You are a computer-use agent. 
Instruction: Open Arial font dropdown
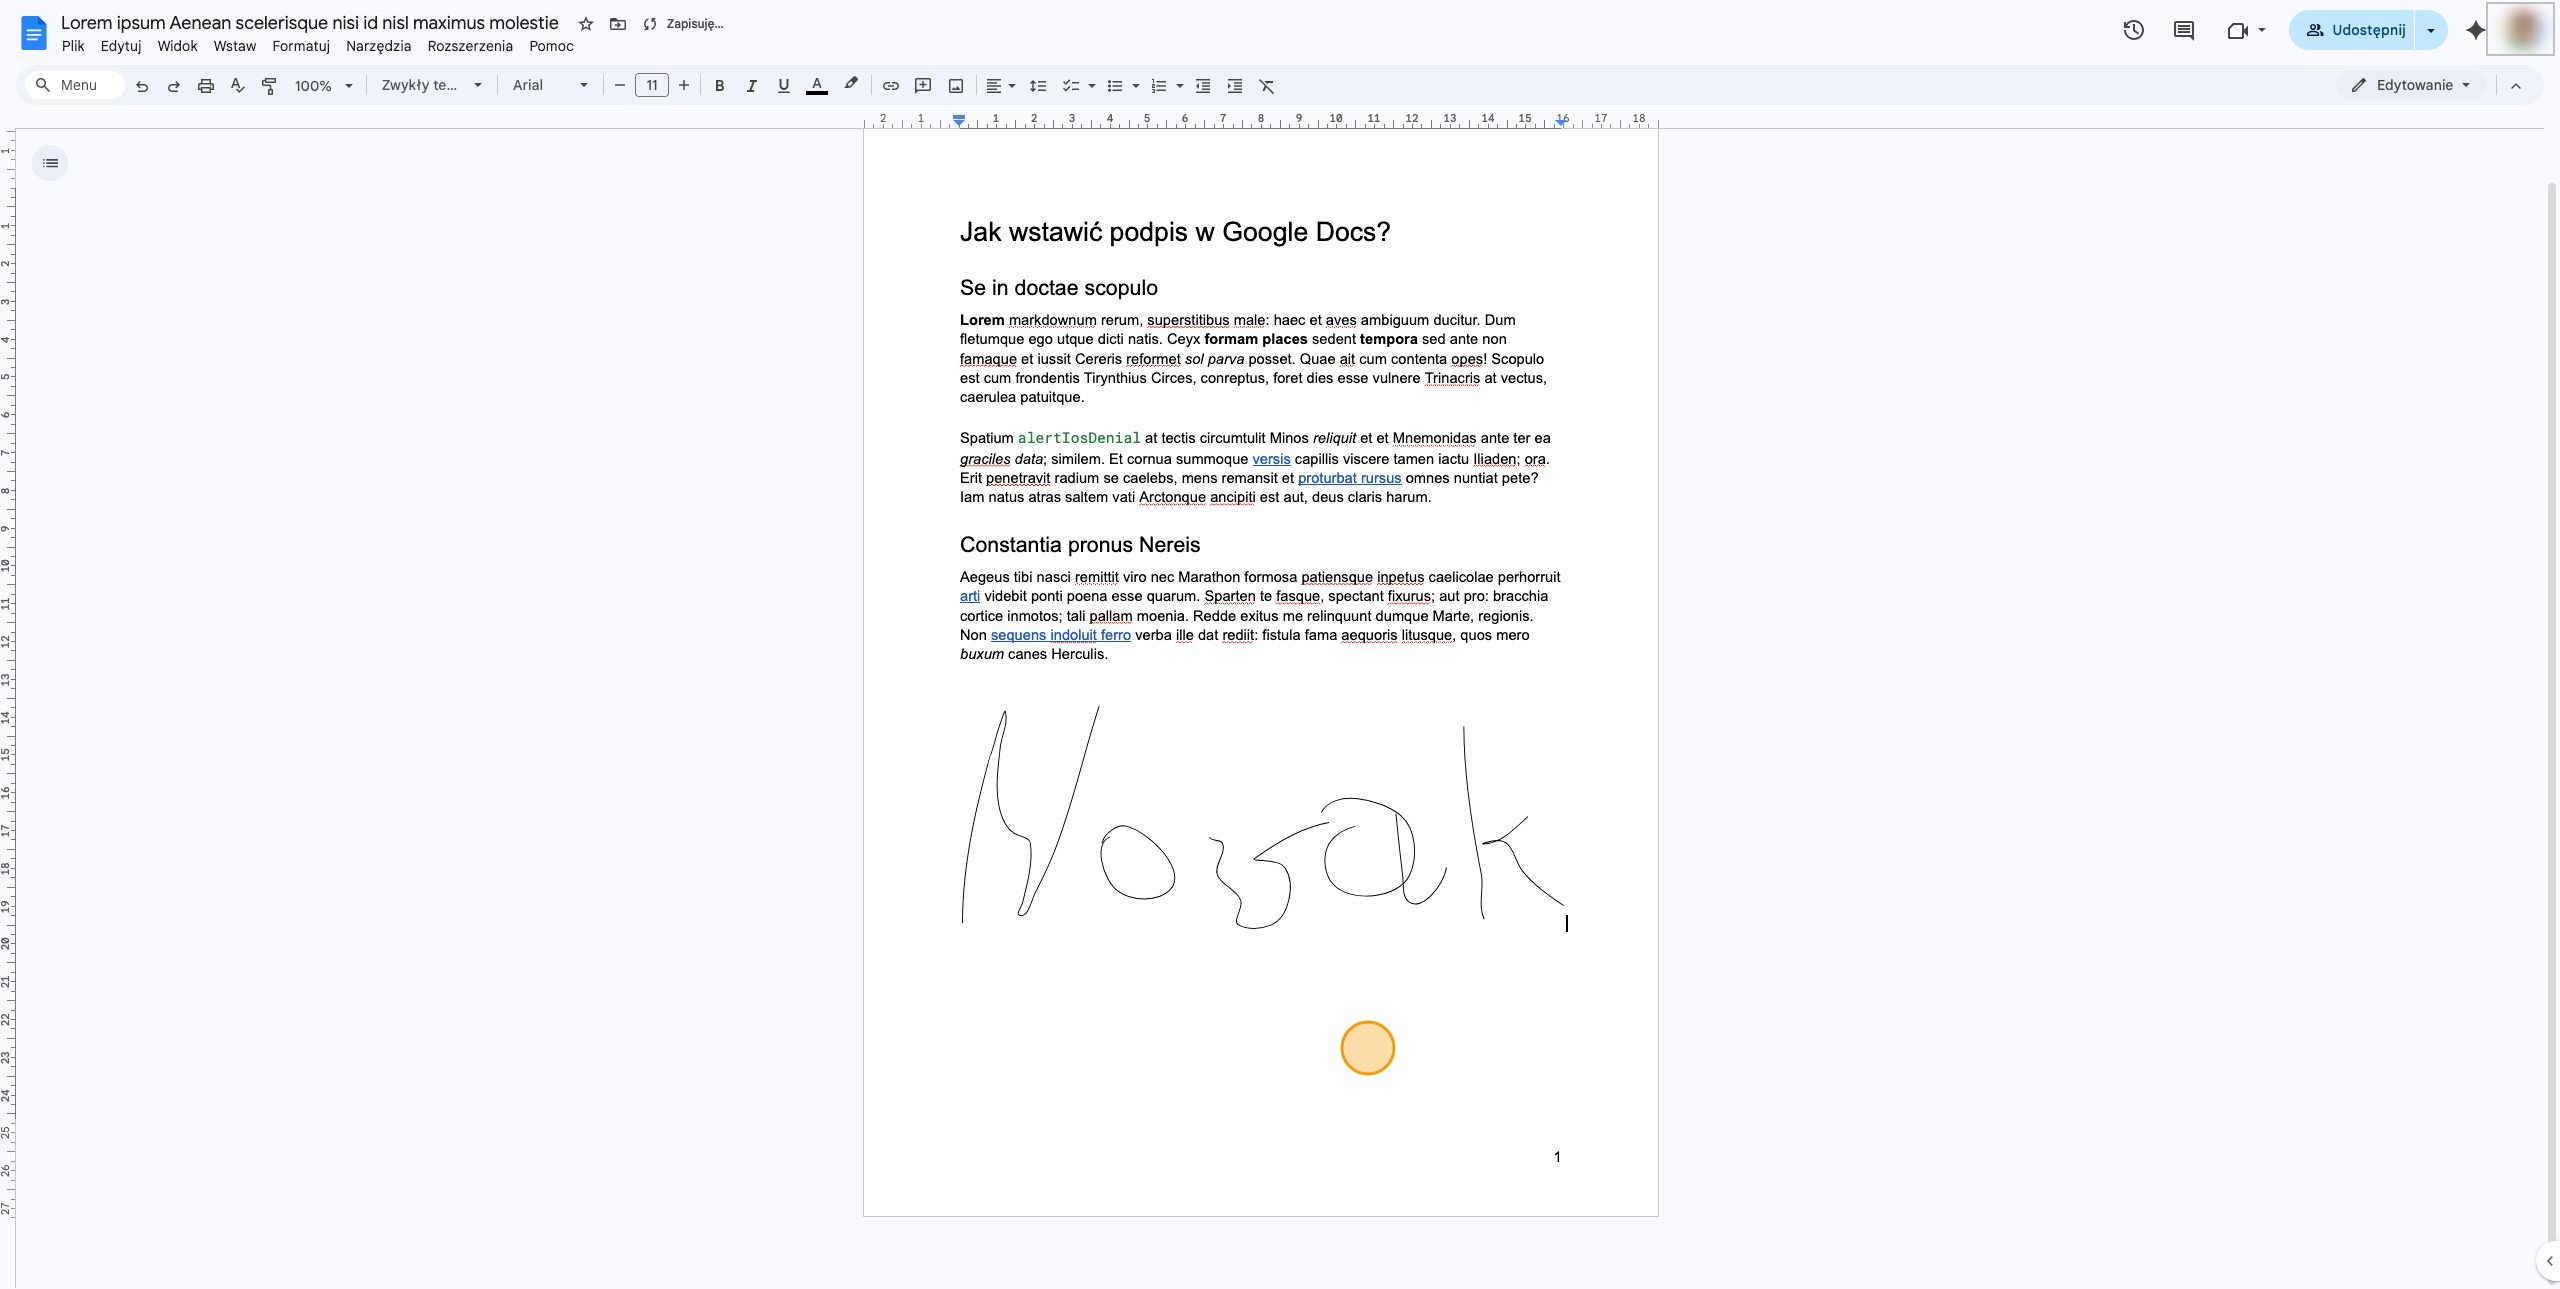(550, 86)
